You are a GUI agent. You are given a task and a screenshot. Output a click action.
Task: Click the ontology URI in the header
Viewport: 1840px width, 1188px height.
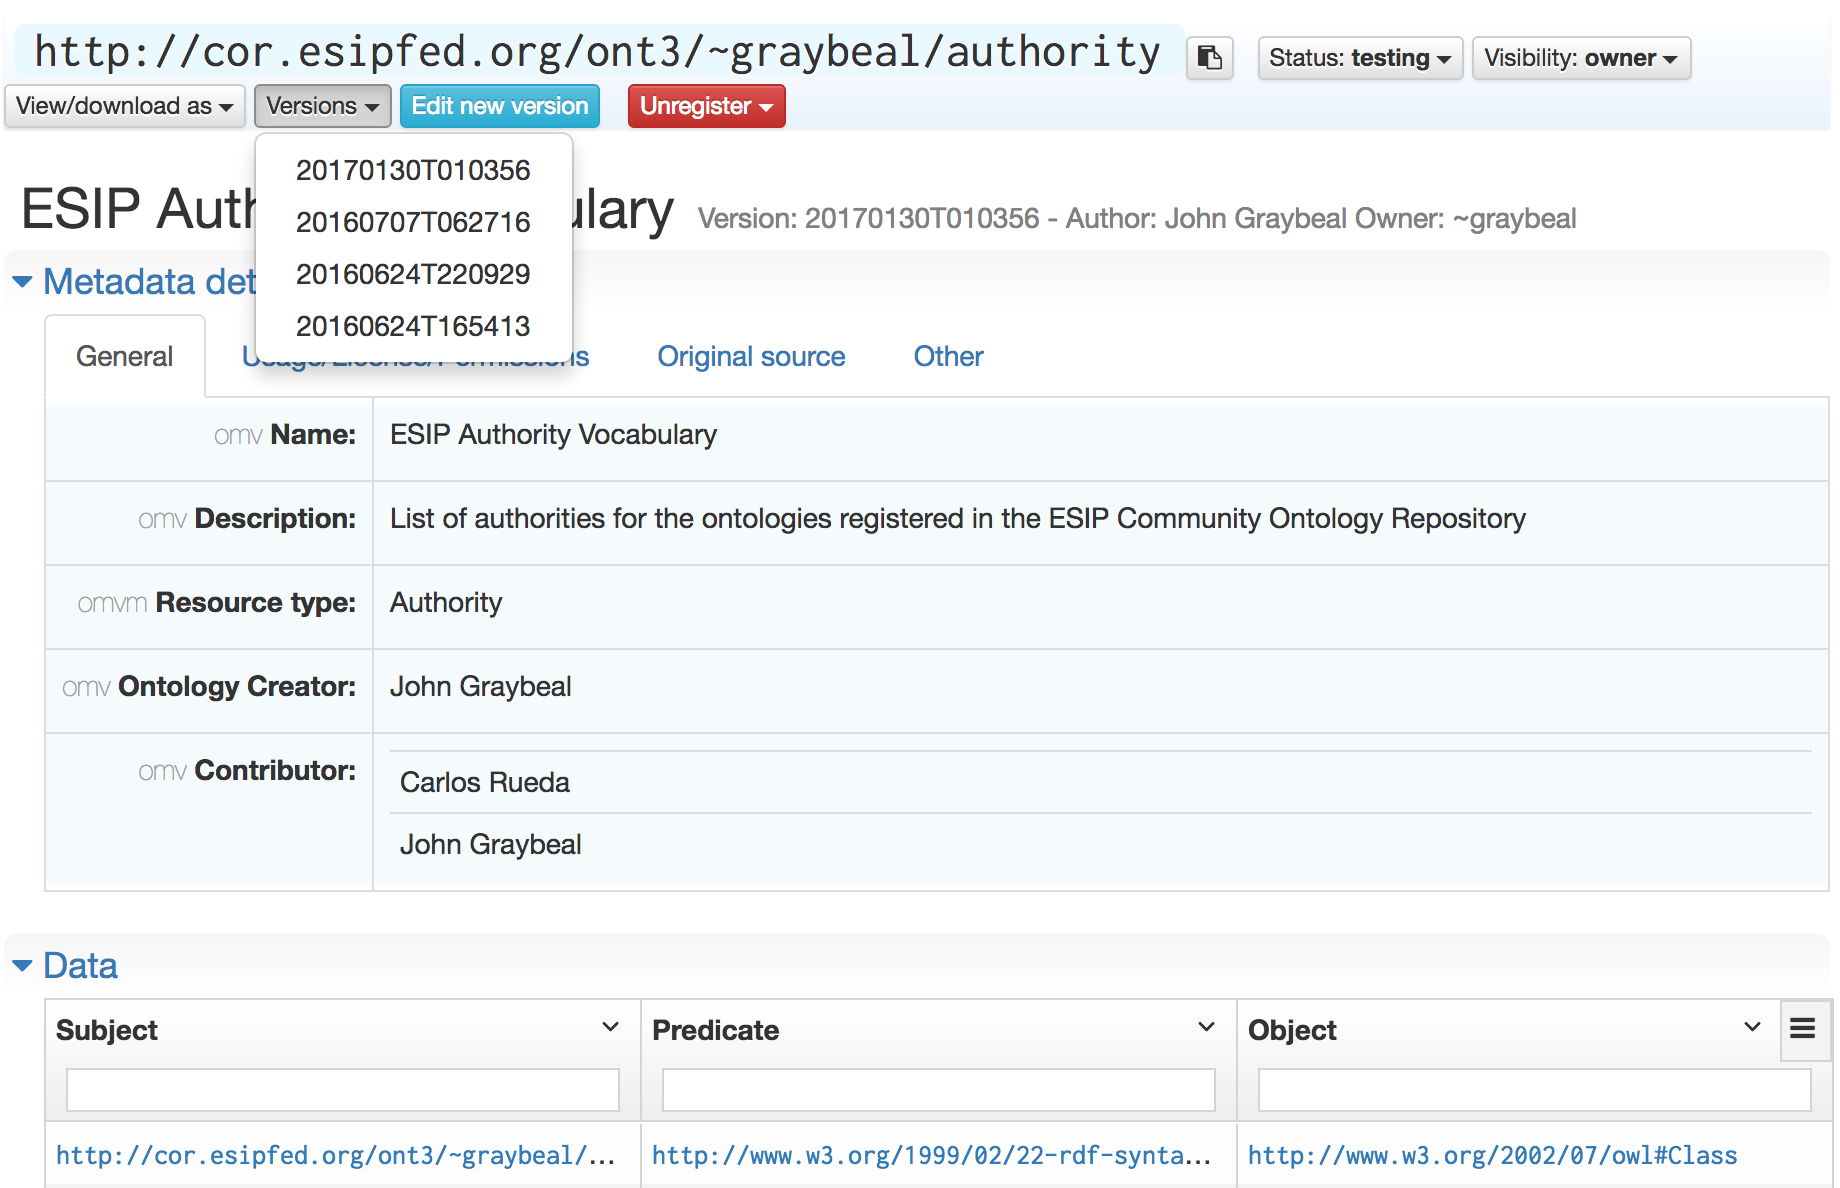[x=598, y=52]
